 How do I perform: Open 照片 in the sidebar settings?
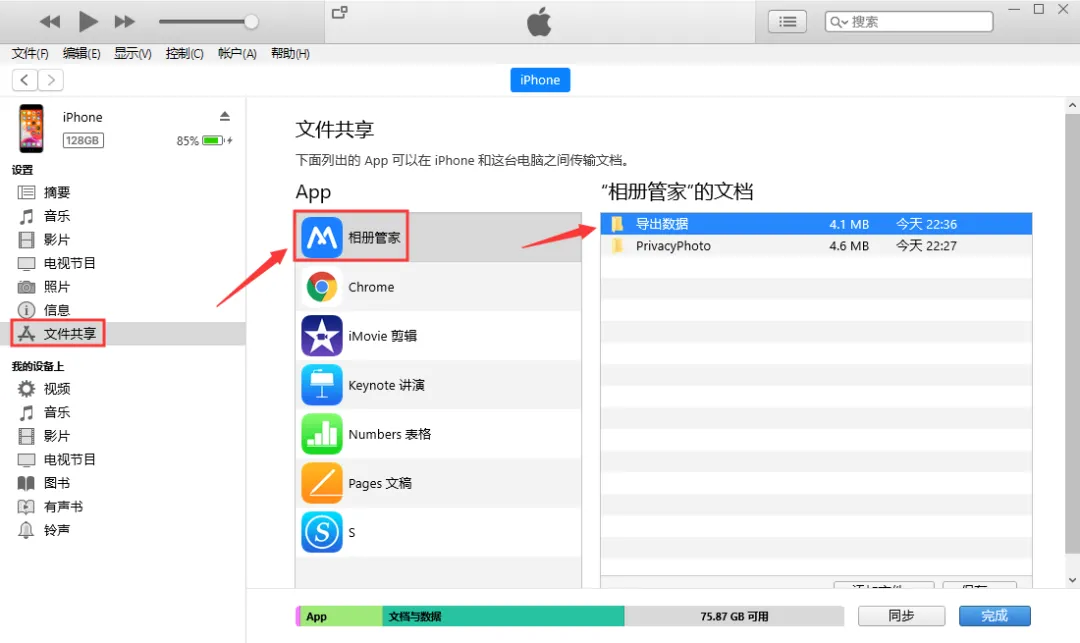pyautogui.click(x=57, y=287)
